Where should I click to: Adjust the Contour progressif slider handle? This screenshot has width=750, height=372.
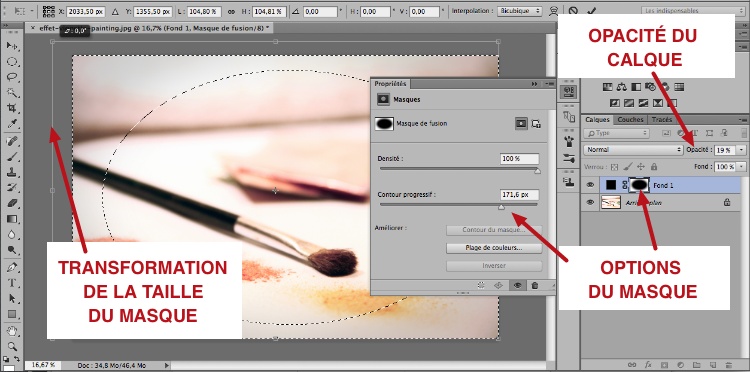pos(501,207)
